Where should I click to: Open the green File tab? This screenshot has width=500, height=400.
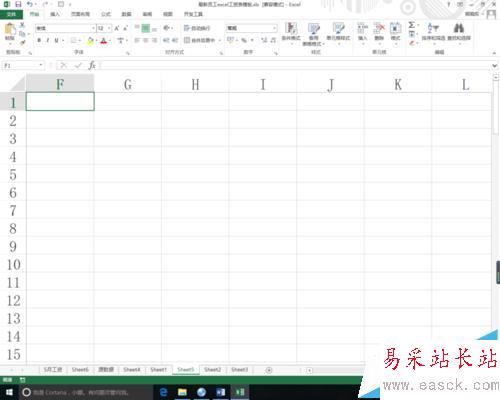[x=11, y=14]
